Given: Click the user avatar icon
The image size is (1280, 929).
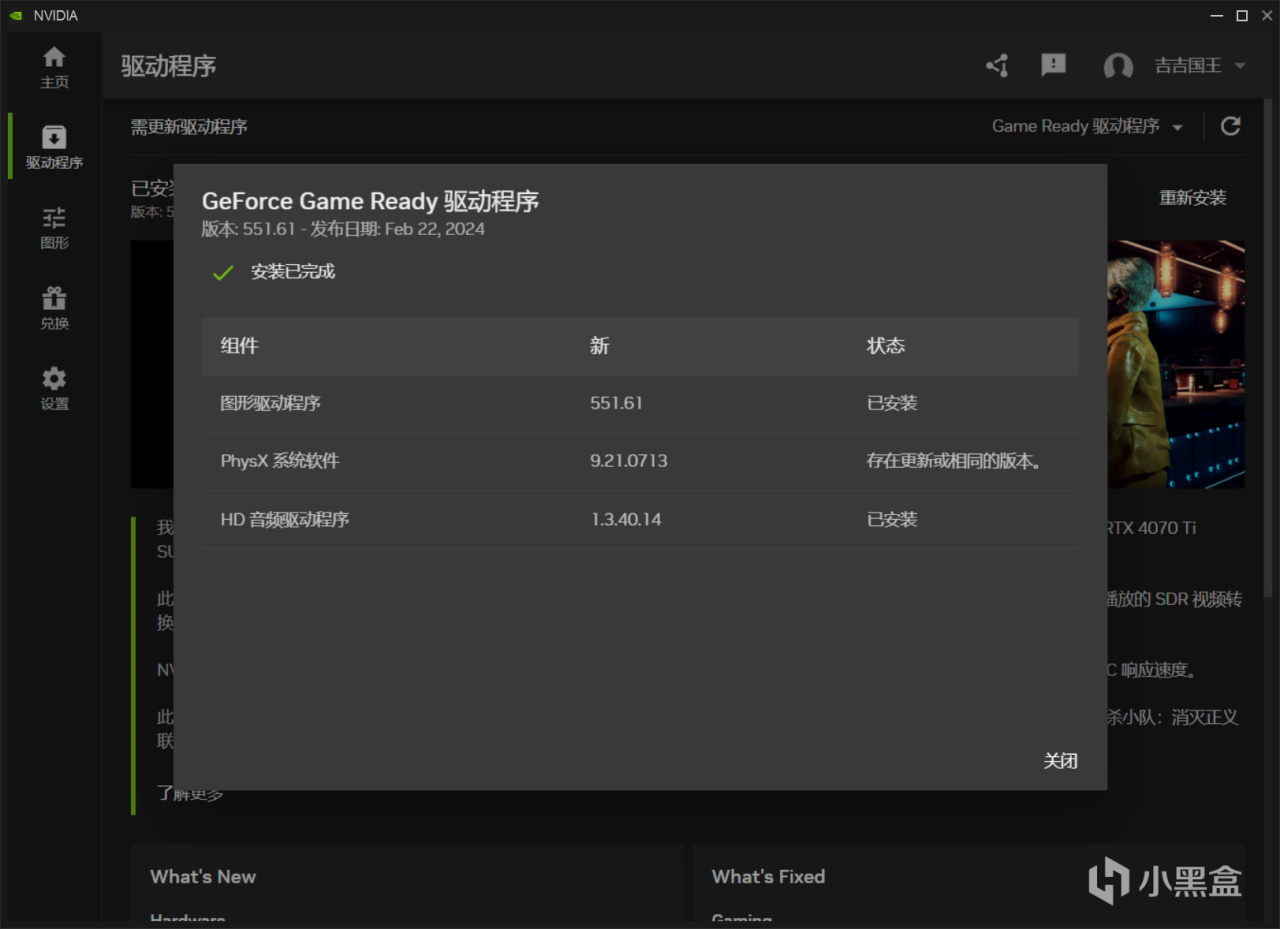Looking at the screenshot, I should pyautogui.click(x=1118, y=66).
